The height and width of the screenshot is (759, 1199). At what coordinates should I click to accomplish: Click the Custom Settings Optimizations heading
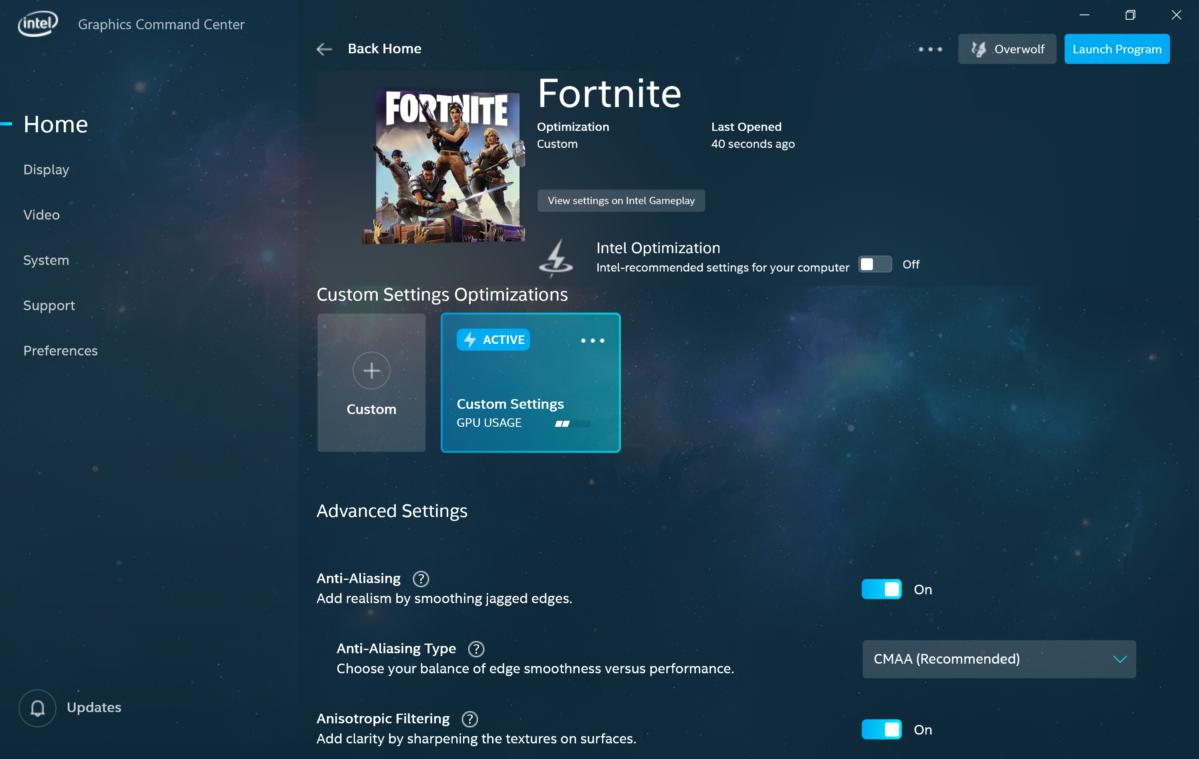click(442, 295)
